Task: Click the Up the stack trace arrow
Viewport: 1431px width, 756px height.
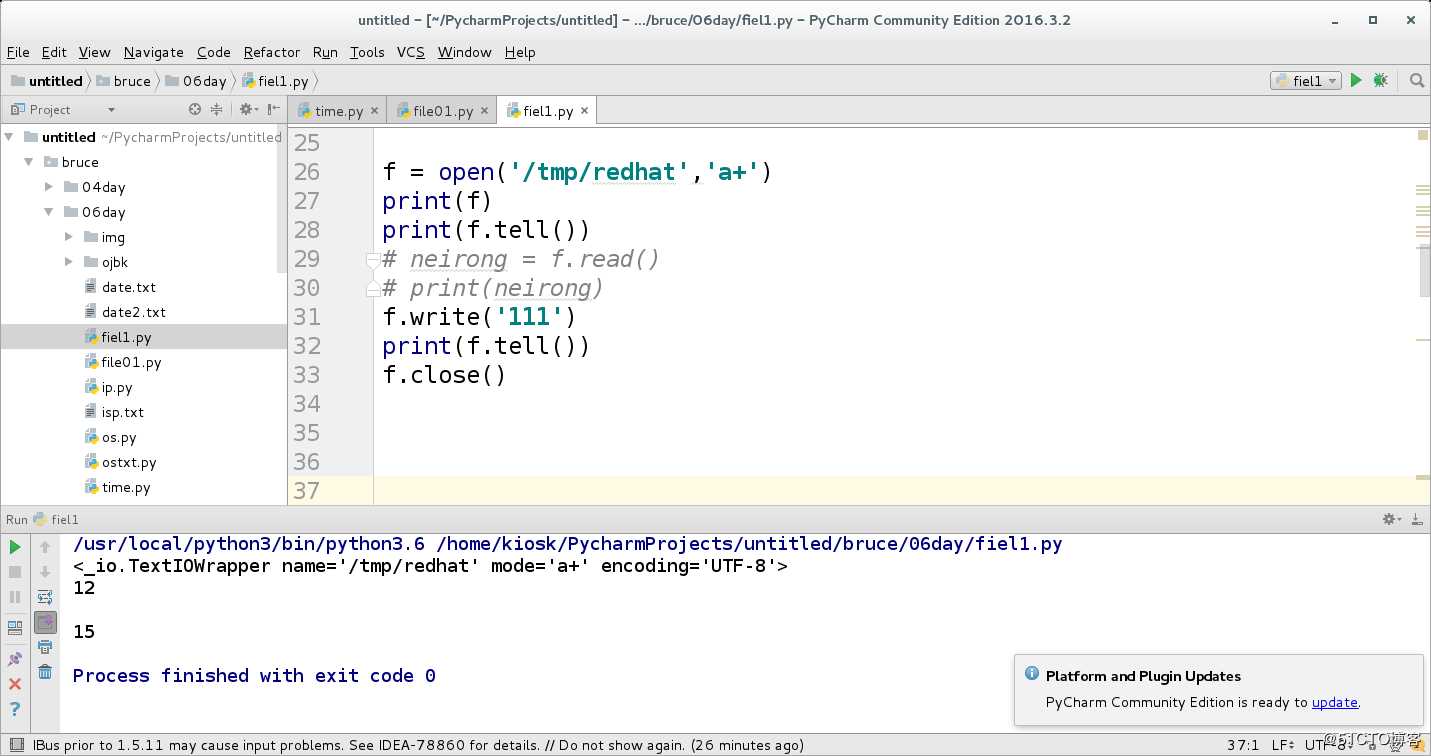Action: 45,547
